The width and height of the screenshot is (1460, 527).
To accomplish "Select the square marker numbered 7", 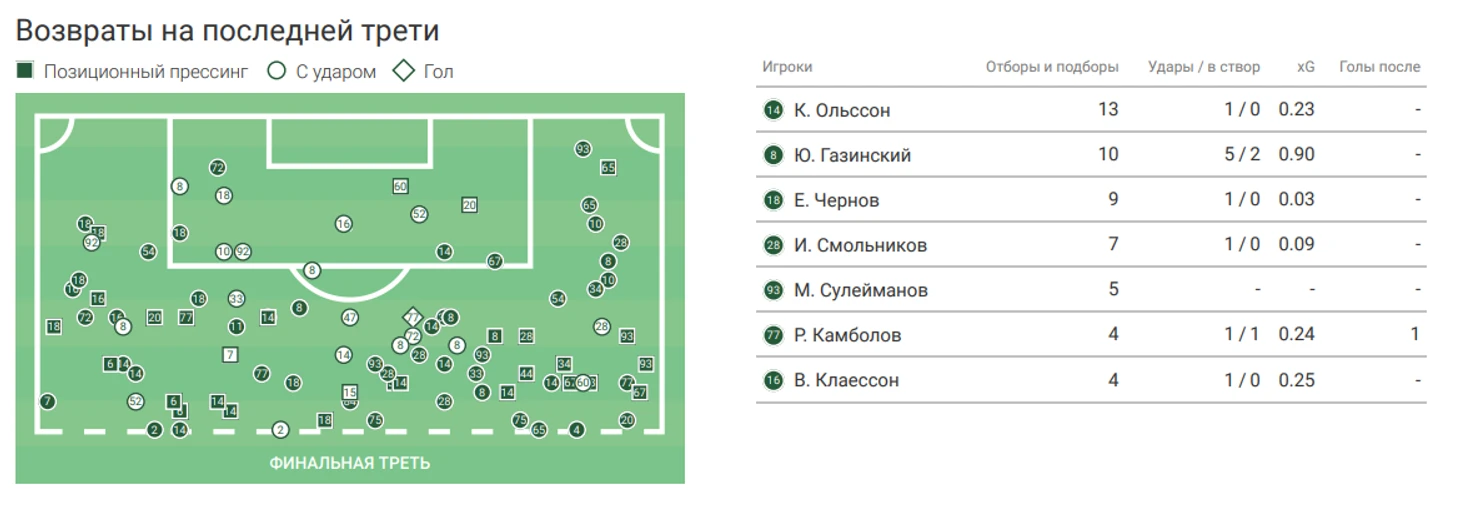I will click(x=230, y=355).
